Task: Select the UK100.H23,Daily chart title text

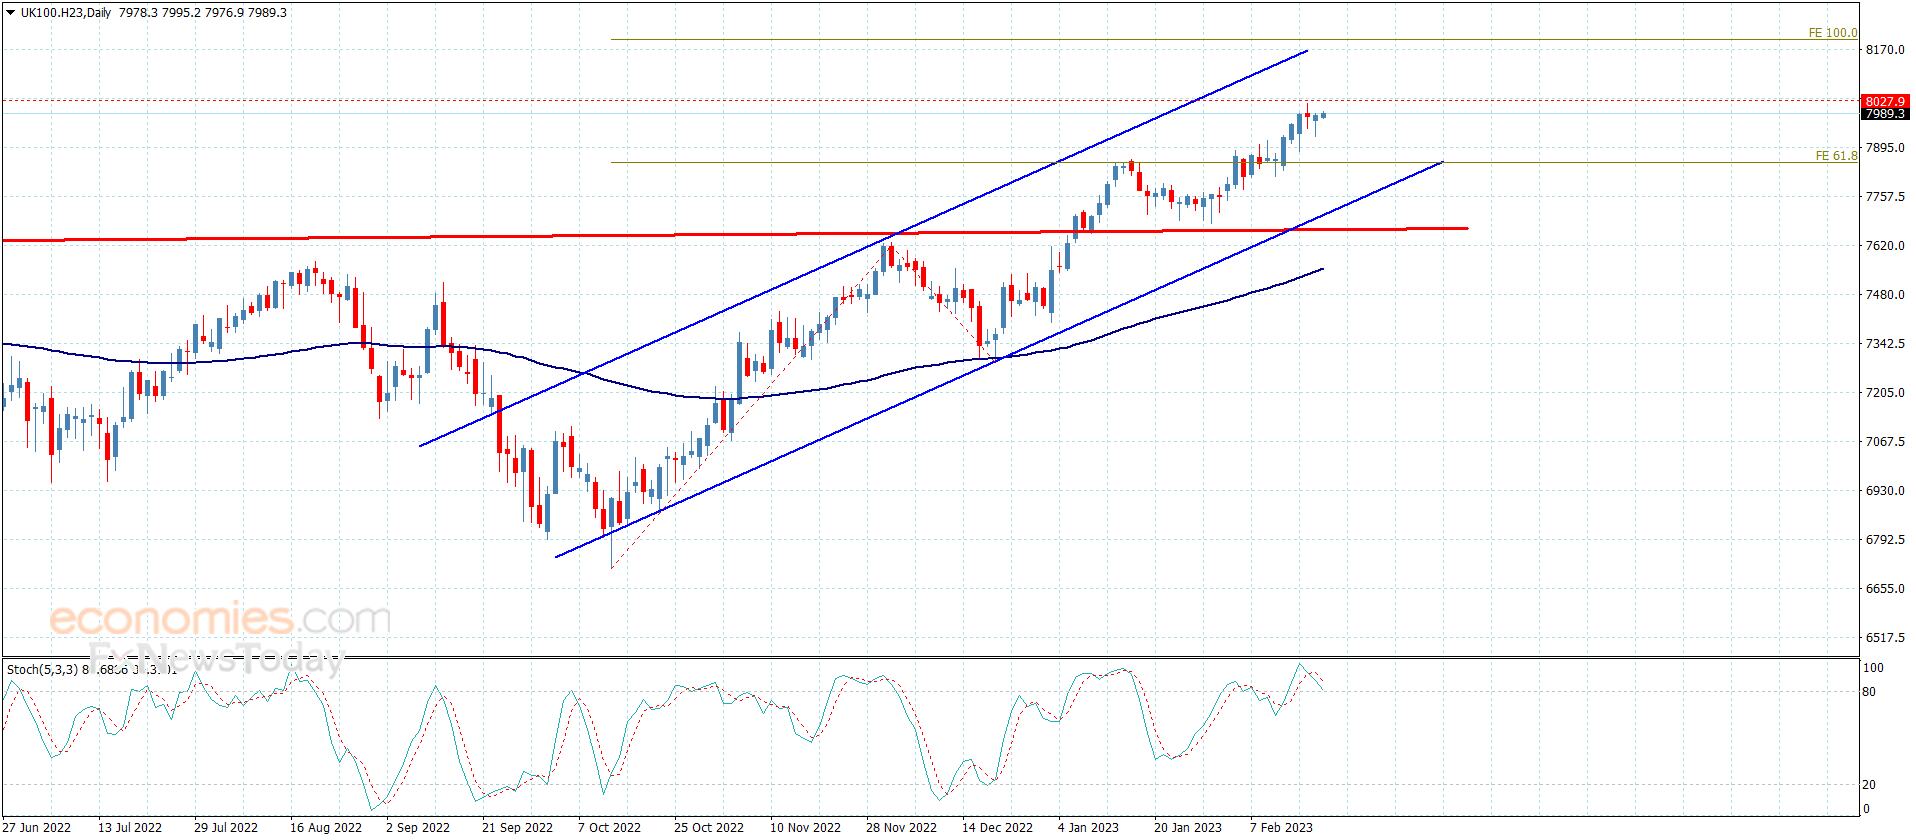Action: pos(66,13)
